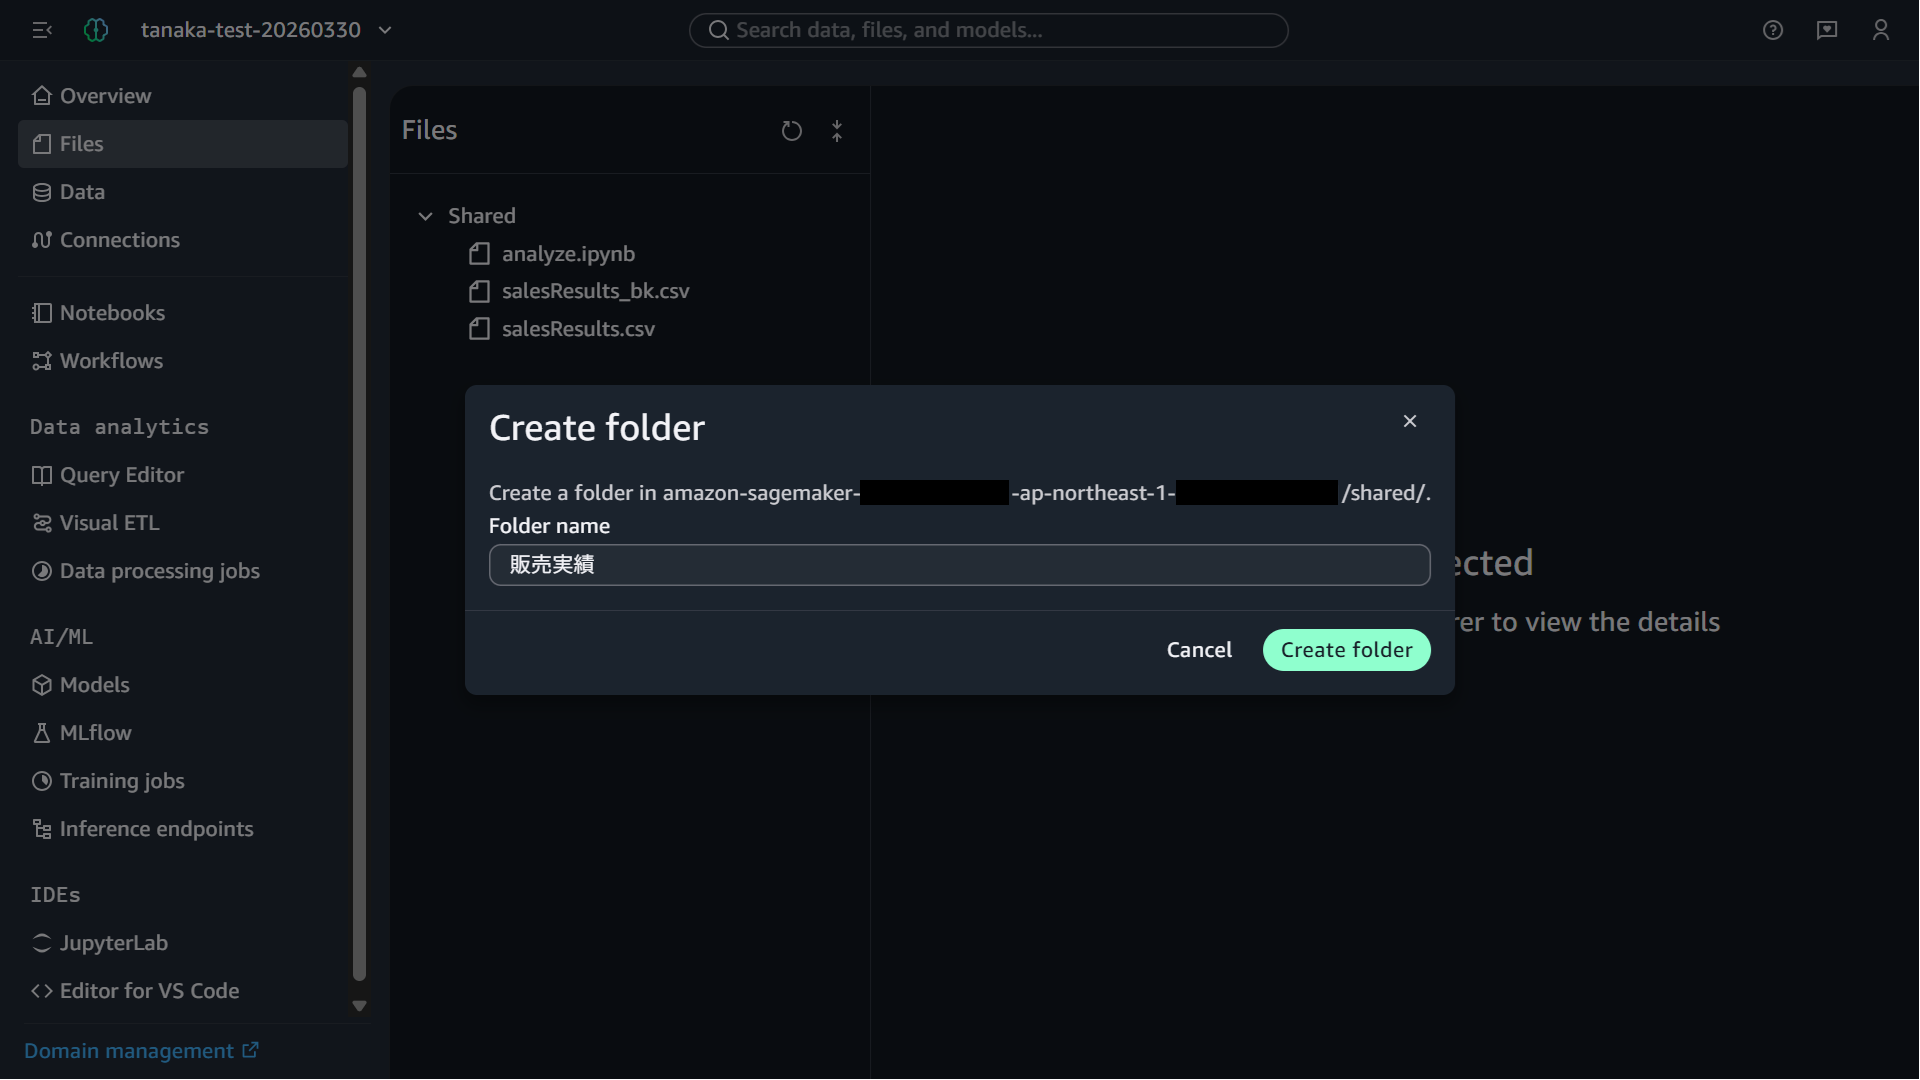
Task: Open MLflow
Action: pos(183,733)
